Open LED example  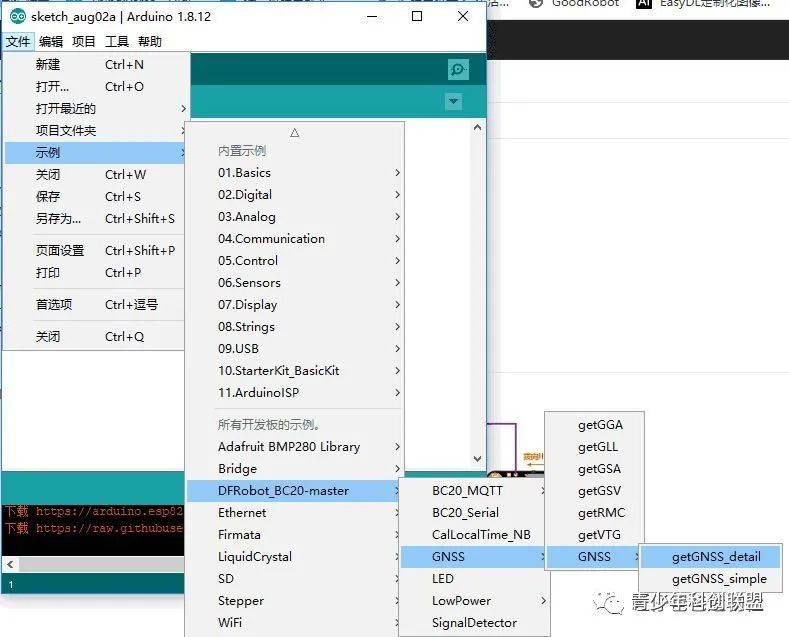pyautogui.click(x=475, y=579)
